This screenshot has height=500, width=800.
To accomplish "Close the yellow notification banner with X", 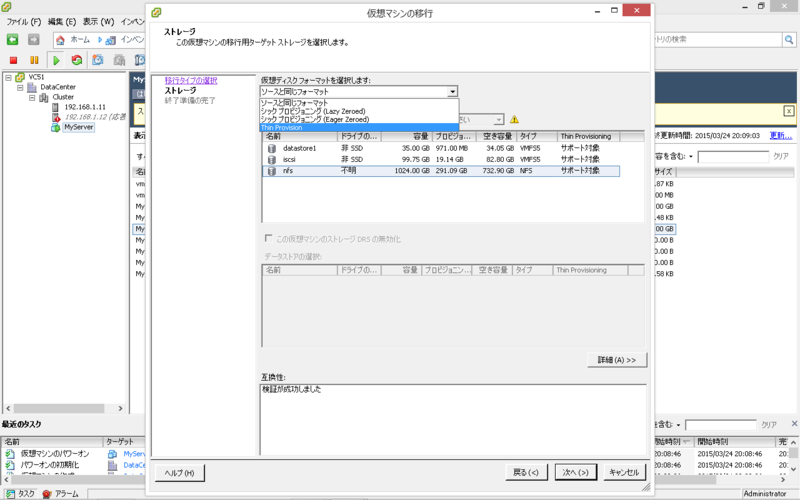I will [789, 111].
